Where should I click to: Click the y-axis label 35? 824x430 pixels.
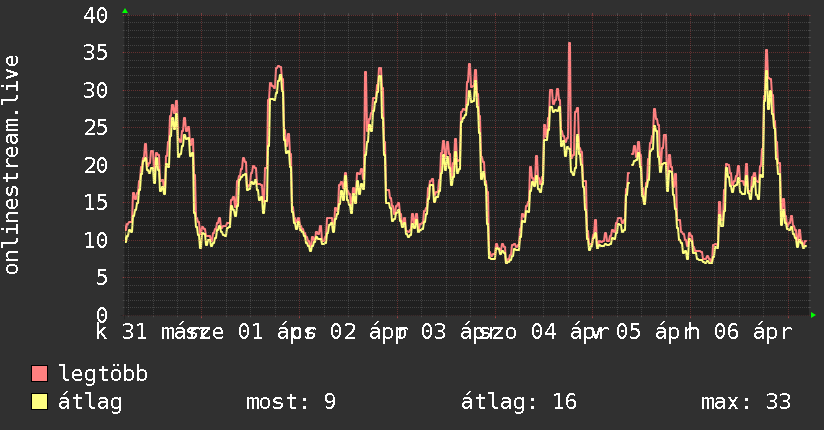96,53
